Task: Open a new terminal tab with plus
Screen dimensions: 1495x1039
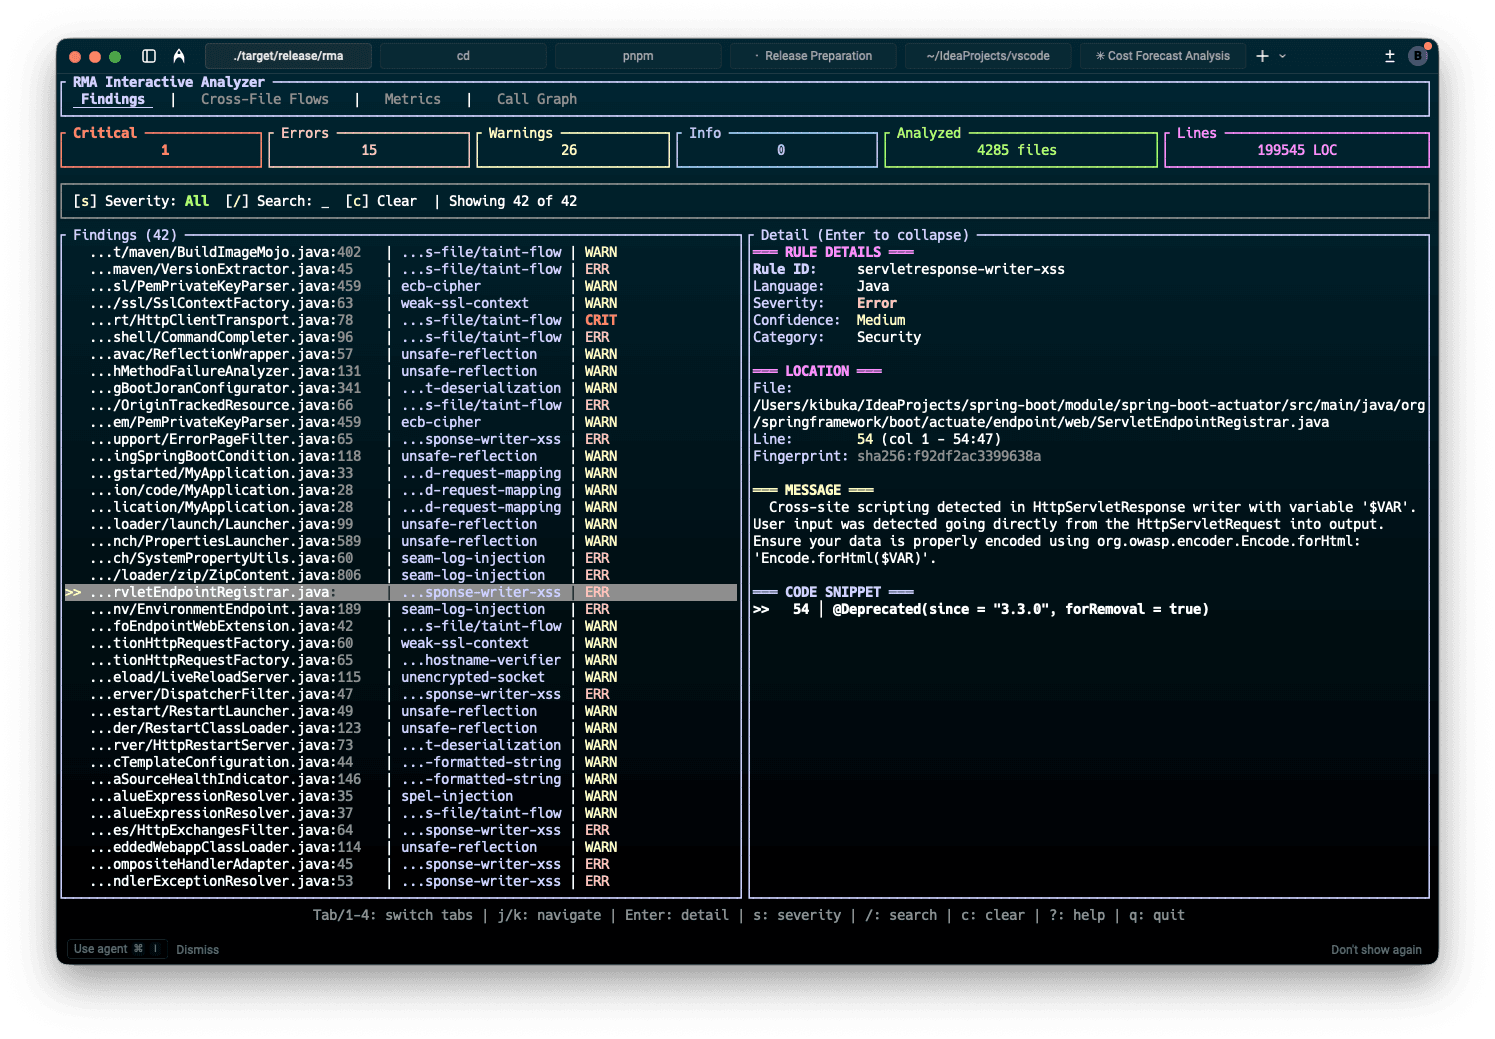Action: point(1262,56)
